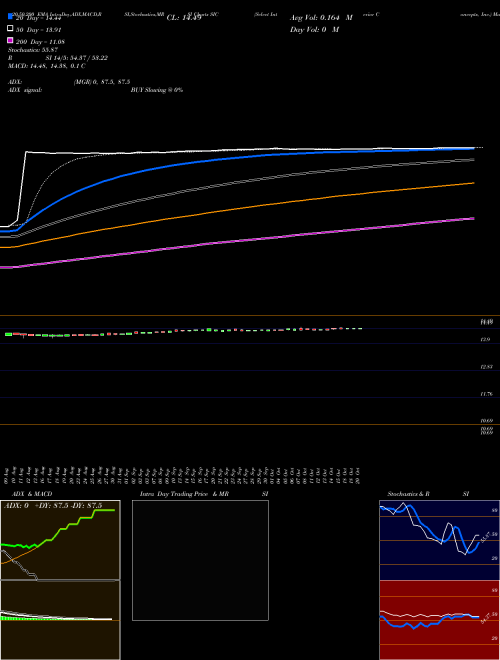Click the 'BUY Slowing @ 0%' ADX signal text
This screenshot has width=500, height=660.
157,90
